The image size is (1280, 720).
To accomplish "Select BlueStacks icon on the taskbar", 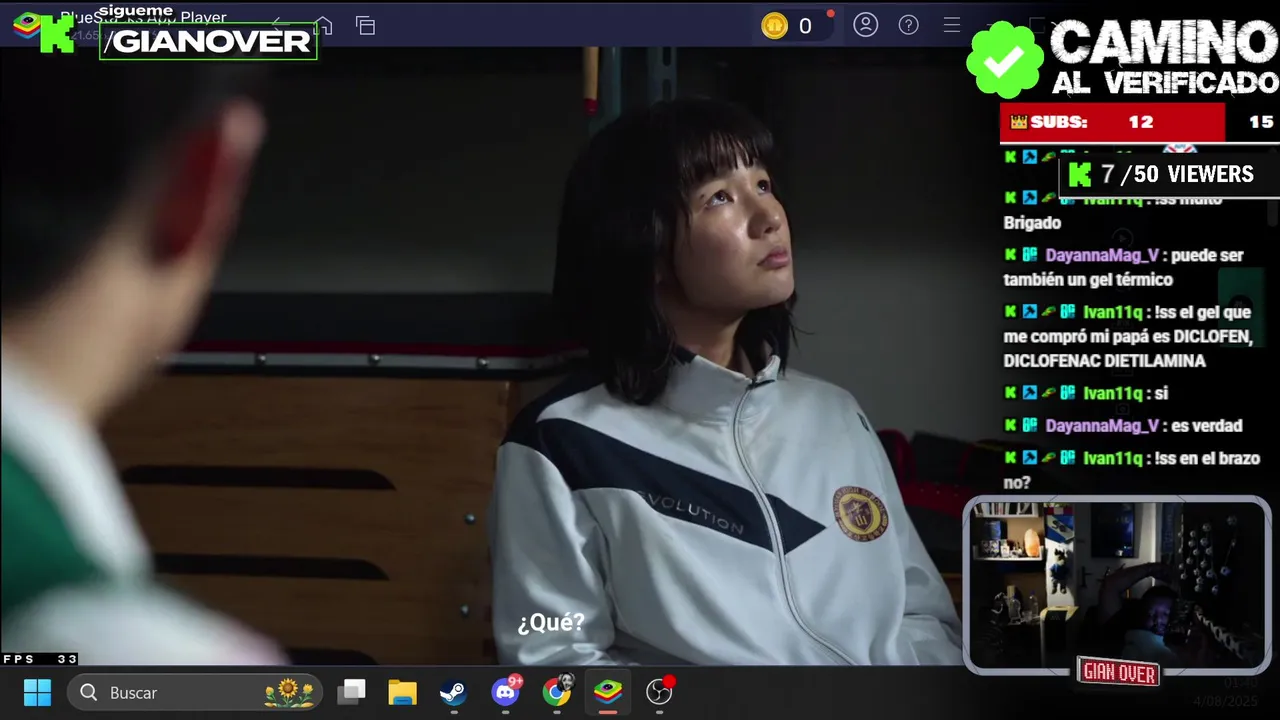I will (608, 692).
